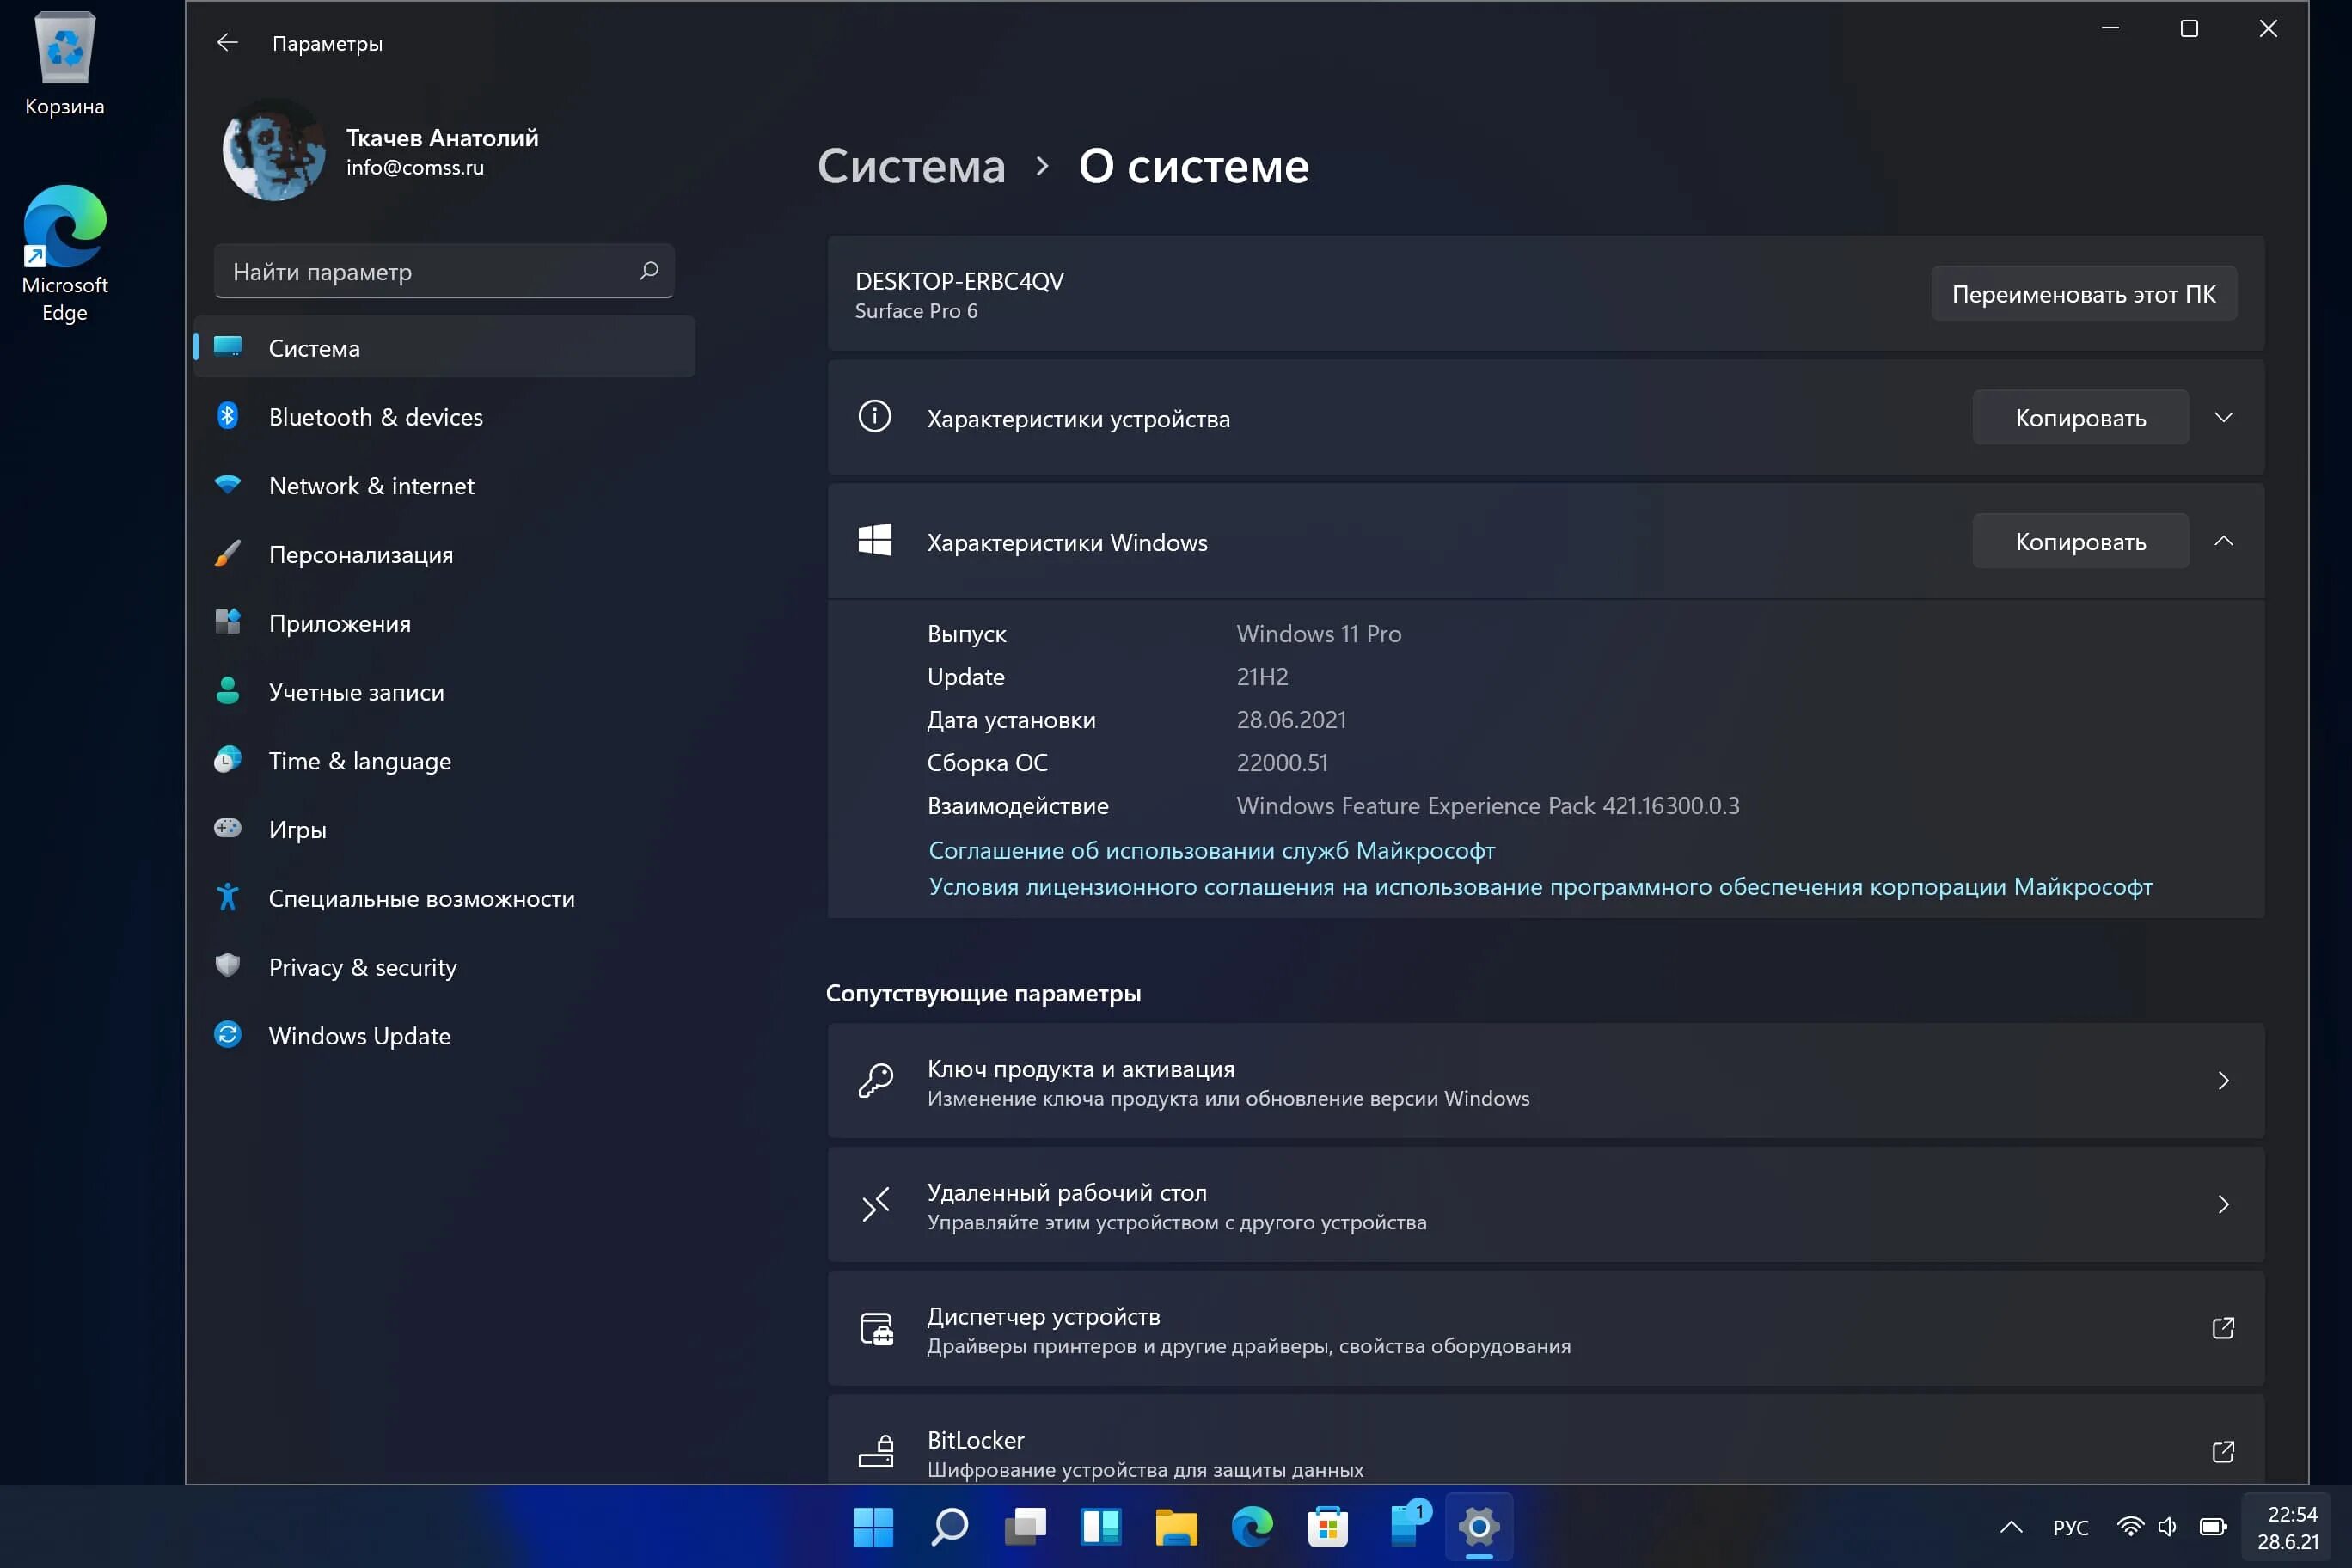Open Recycle Bin on desktop
Viewport: 2352px width, 1568px height.
tap(64, 61)
